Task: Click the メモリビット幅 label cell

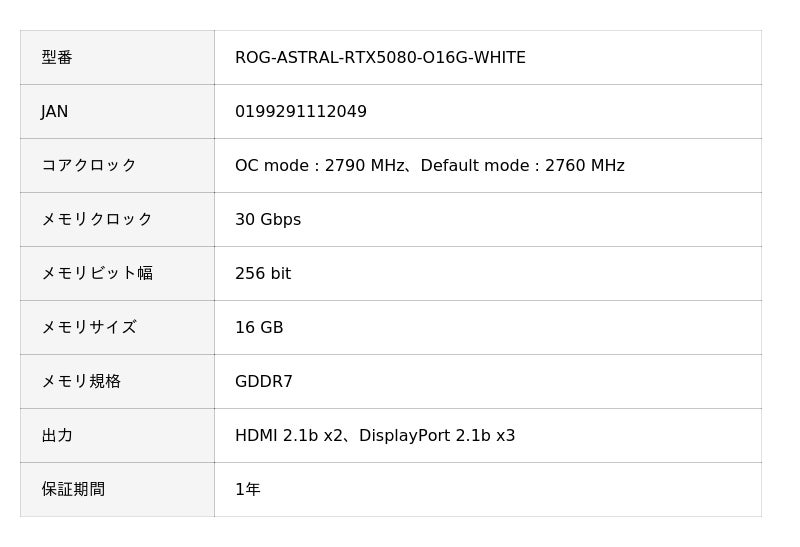Action: click(x=97, y=274)
